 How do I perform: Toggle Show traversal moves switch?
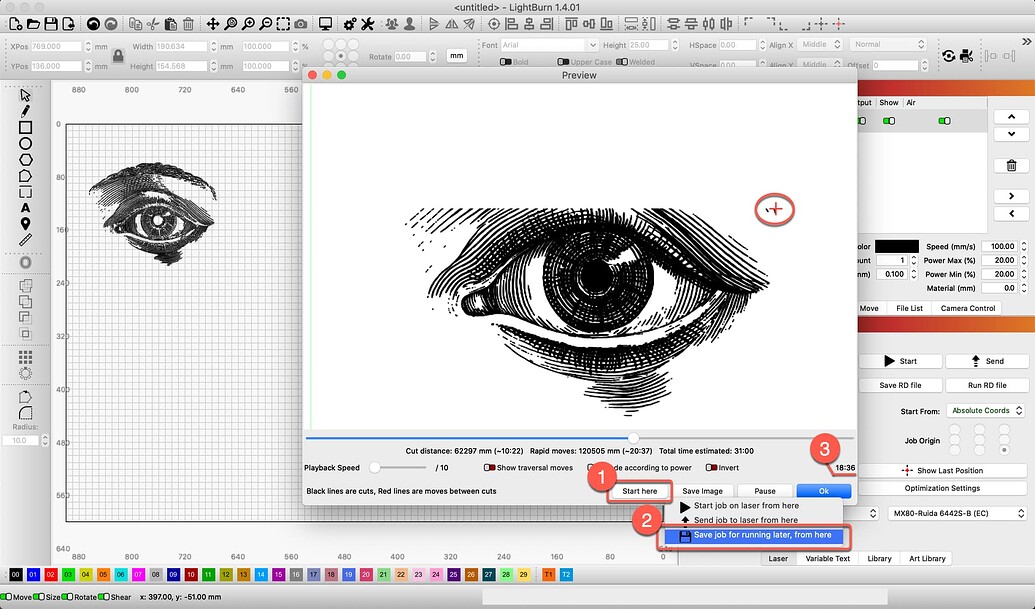(x=490, y=467)
